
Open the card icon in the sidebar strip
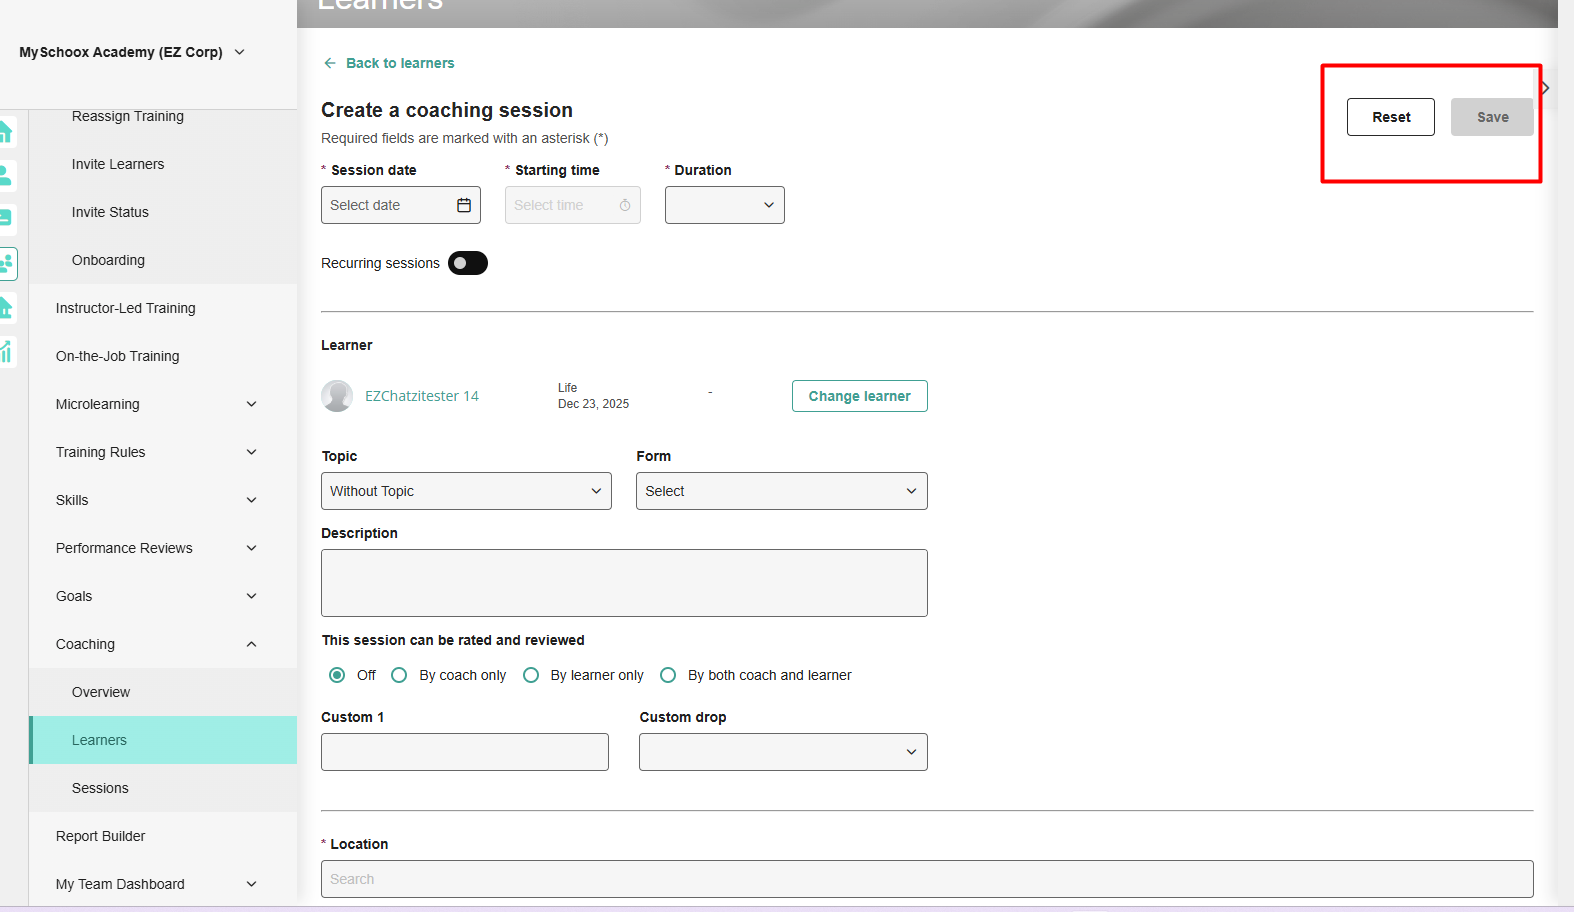click(6, 218)
